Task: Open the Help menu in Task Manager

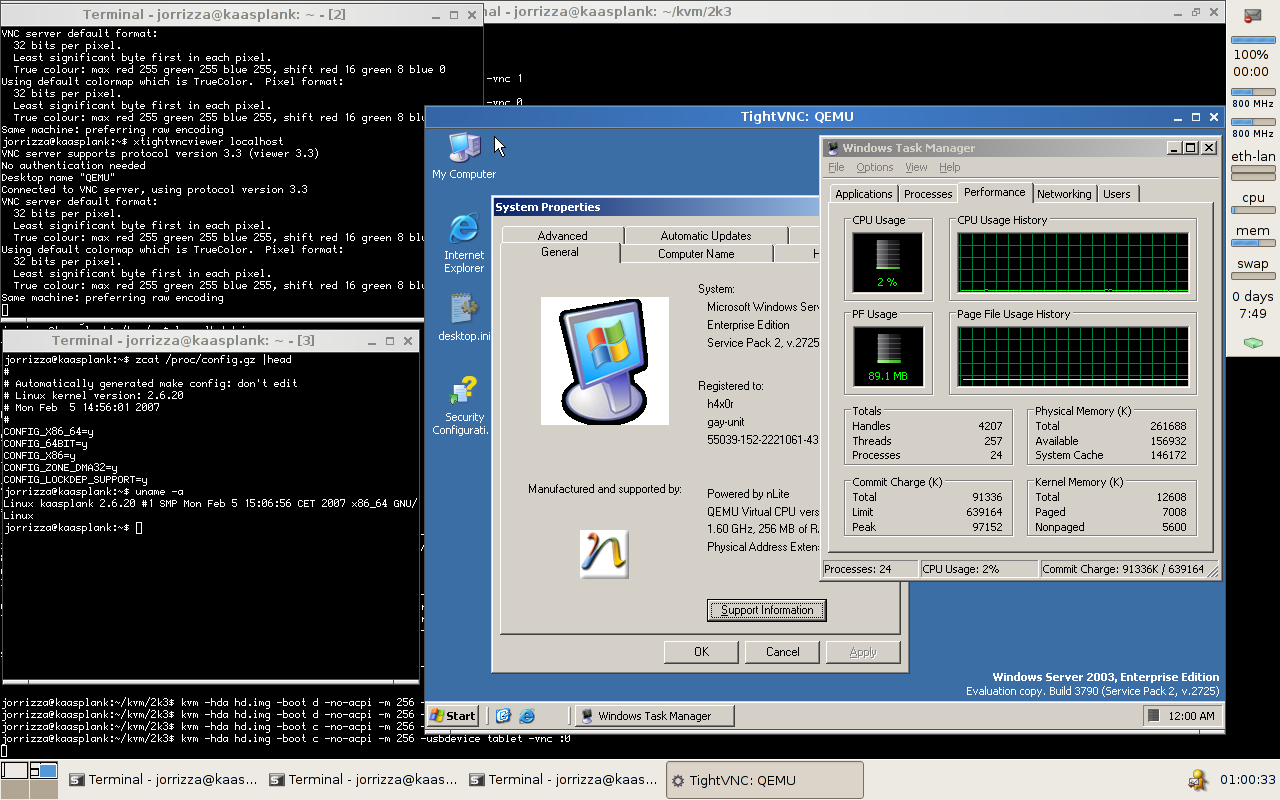Action: pyautogui.click(x=950, y=167)
